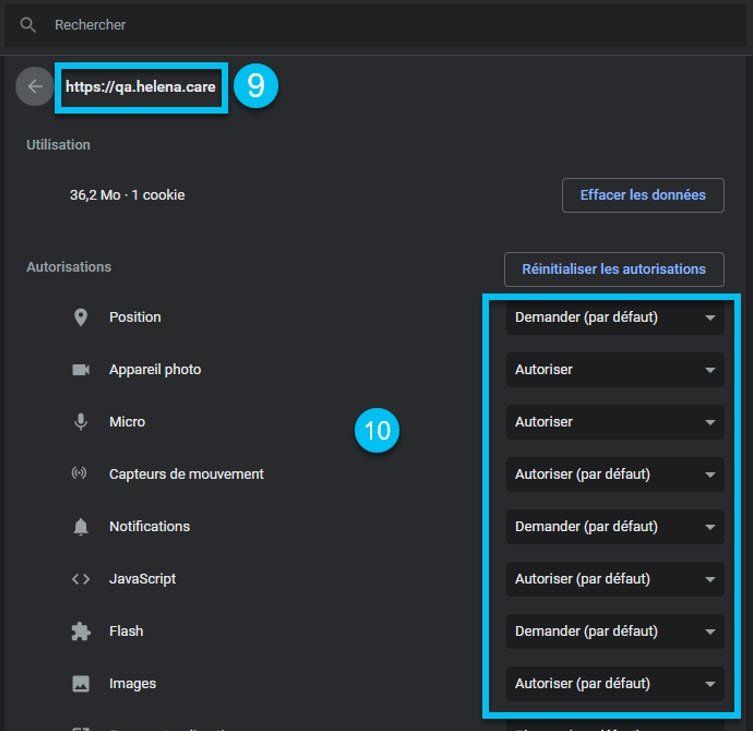
Task: Click the Capteurs de mouvement label
Action: (x=186, y=475)
